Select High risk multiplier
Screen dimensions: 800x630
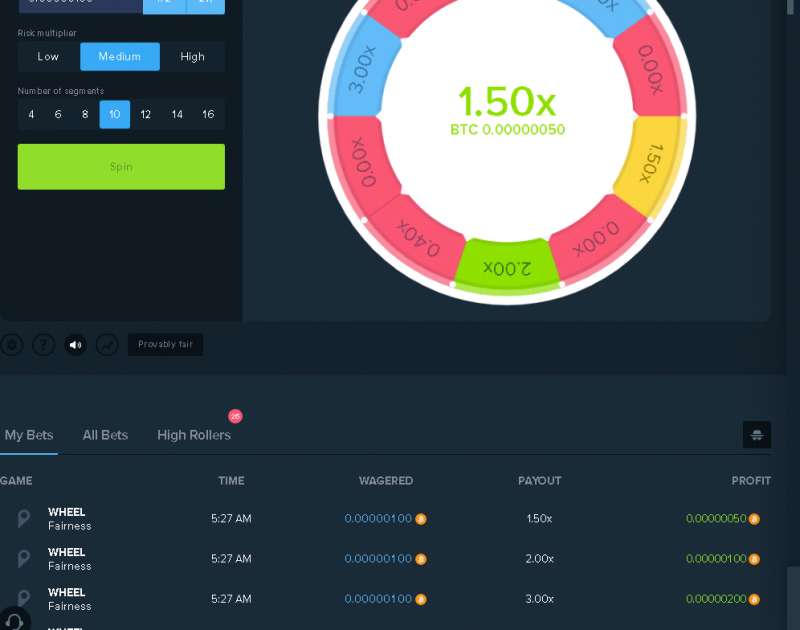(x=192, y=57)
